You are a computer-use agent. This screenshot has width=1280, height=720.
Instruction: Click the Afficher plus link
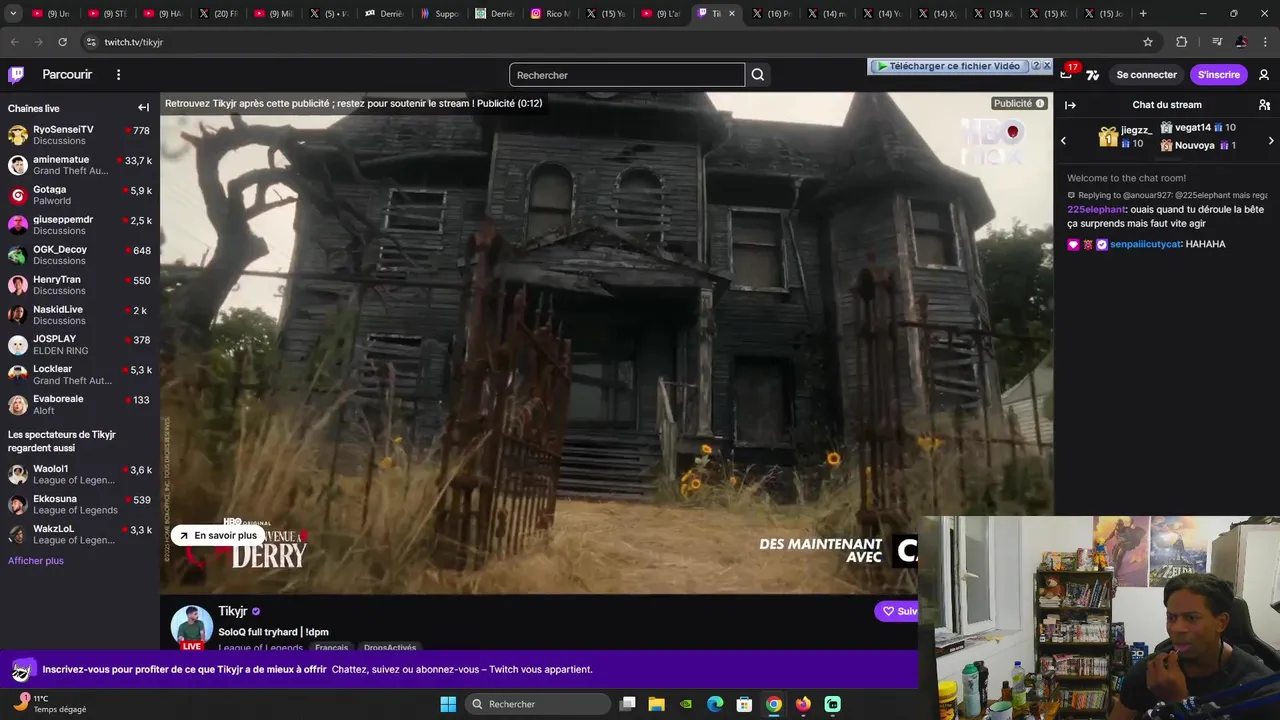[36, 561]
